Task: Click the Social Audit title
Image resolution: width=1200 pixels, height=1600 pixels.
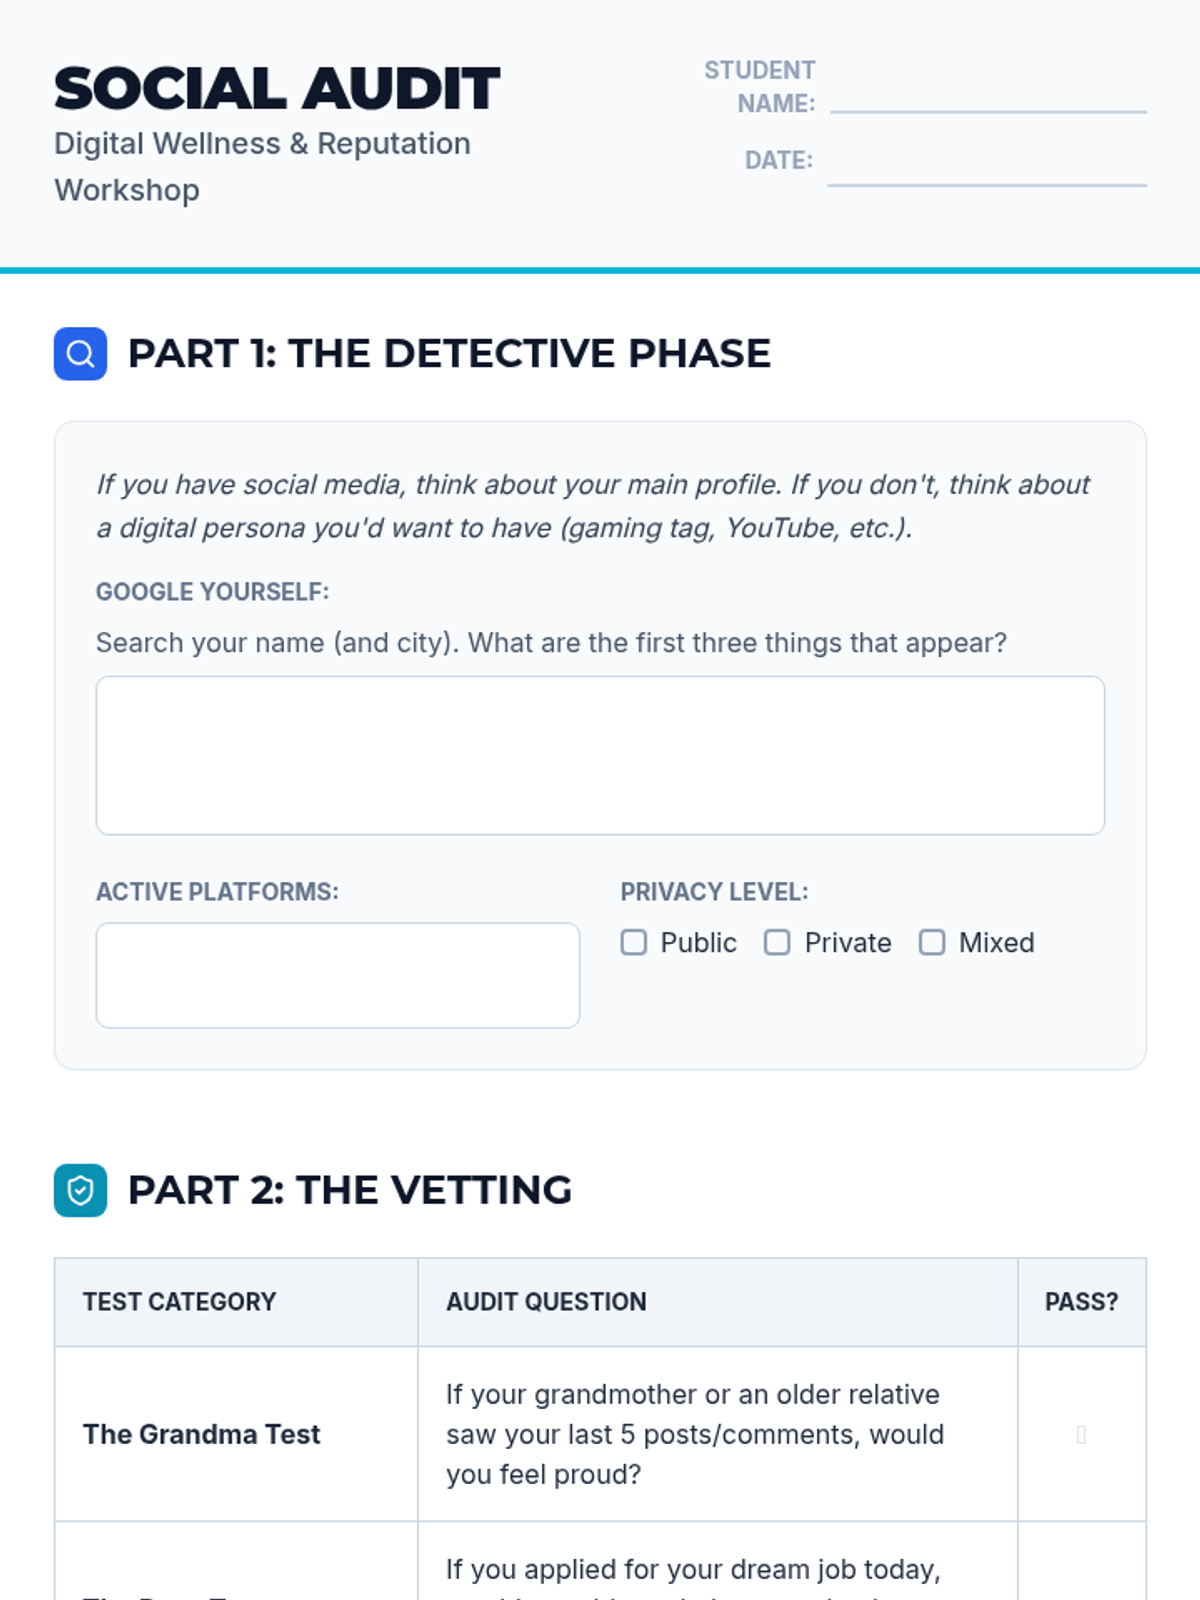Action: [277, 89]
